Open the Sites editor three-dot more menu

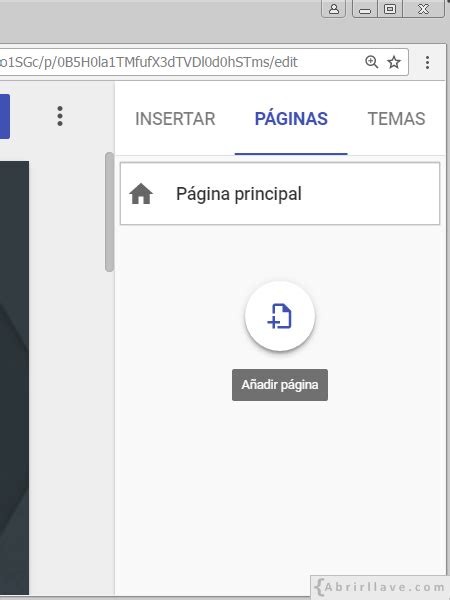point(60,116)
